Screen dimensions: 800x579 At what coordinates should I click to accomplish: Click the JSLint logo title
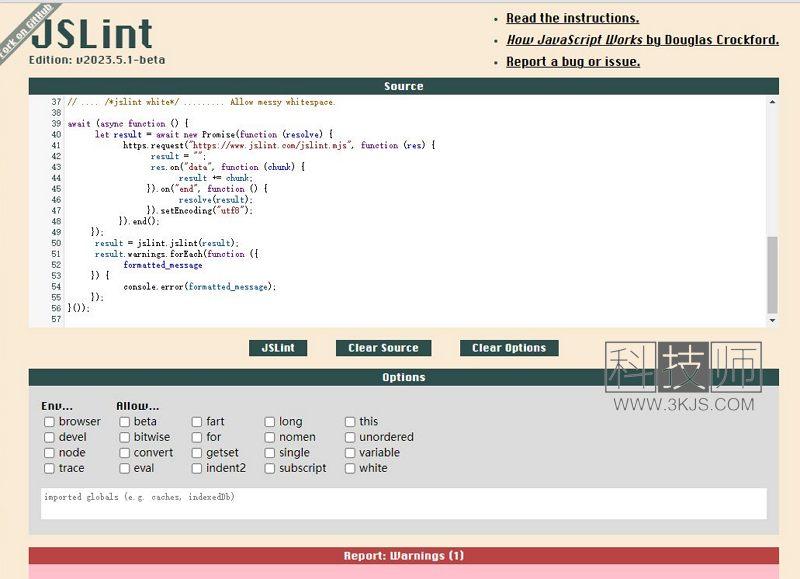tap(92, 34)
